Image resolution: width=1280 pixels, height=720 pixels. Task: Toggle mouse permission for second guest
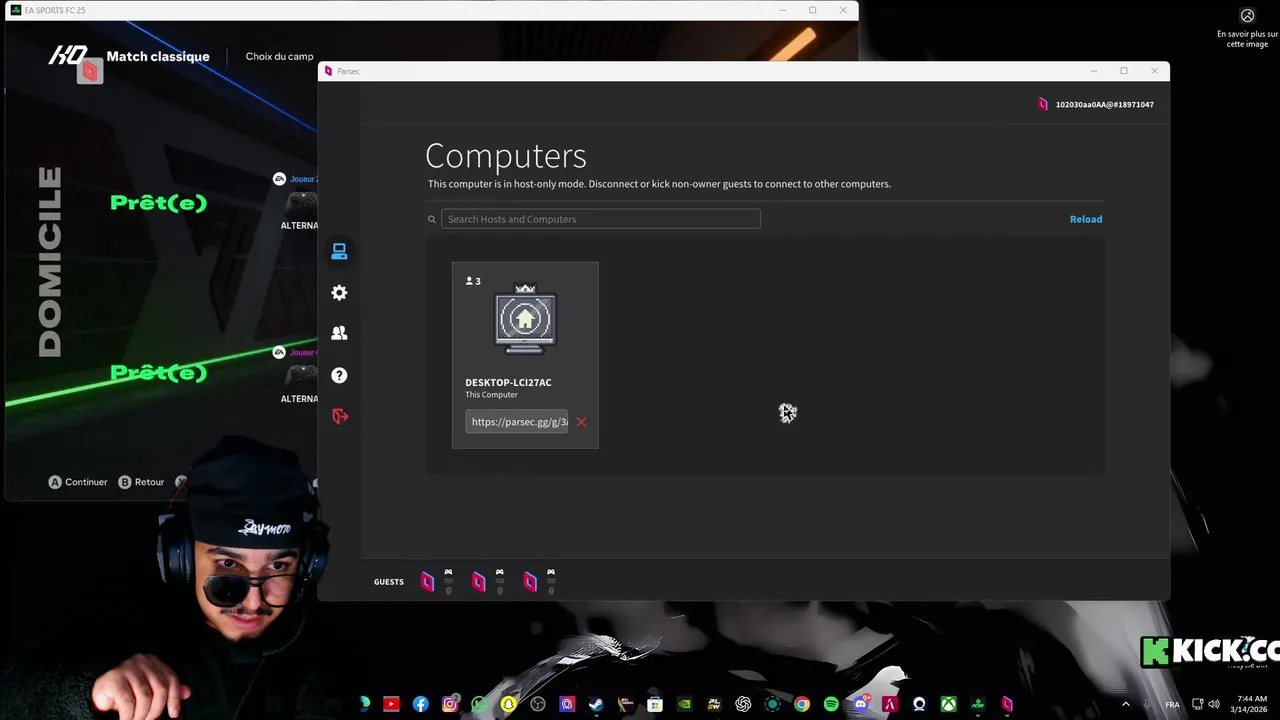tap(499, 590)
